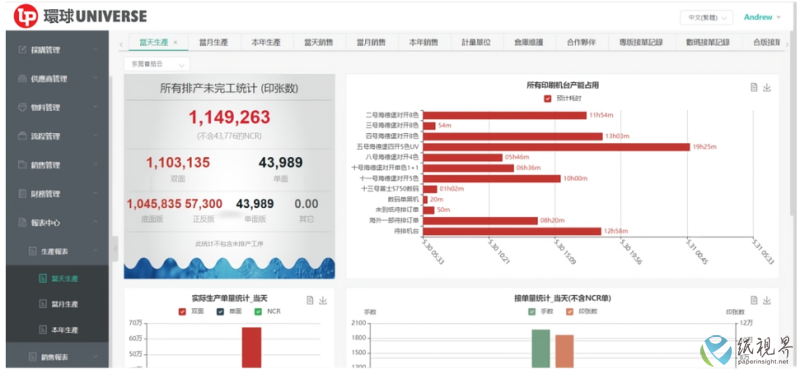Switch to the 當月生產 tab
This screenshot has height=369, width=800.
(213, 42)
